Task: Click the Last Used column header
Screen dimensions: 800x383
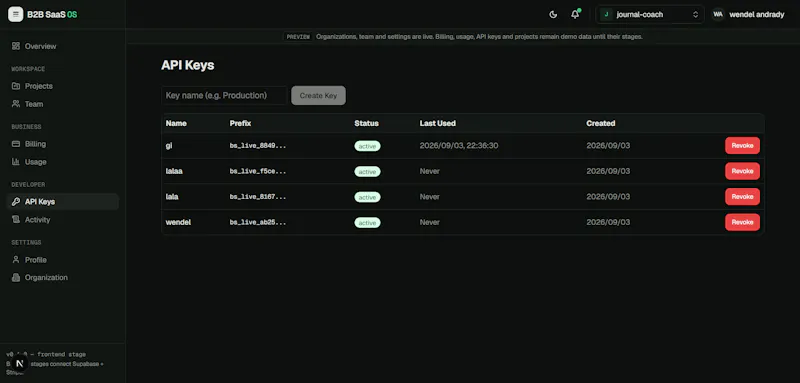Action: coord(437,123)
